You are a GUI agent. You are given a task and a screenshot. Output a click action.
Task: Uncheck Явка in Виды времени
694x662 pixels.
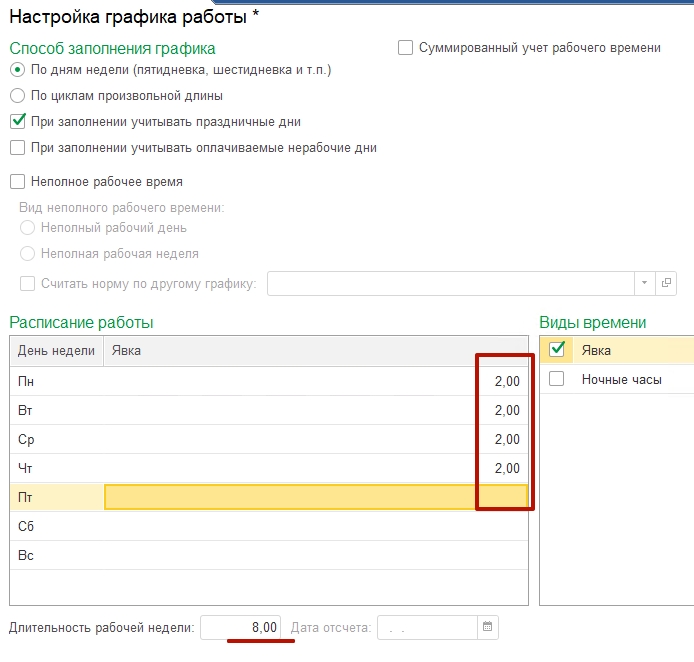tap(556, 350)
